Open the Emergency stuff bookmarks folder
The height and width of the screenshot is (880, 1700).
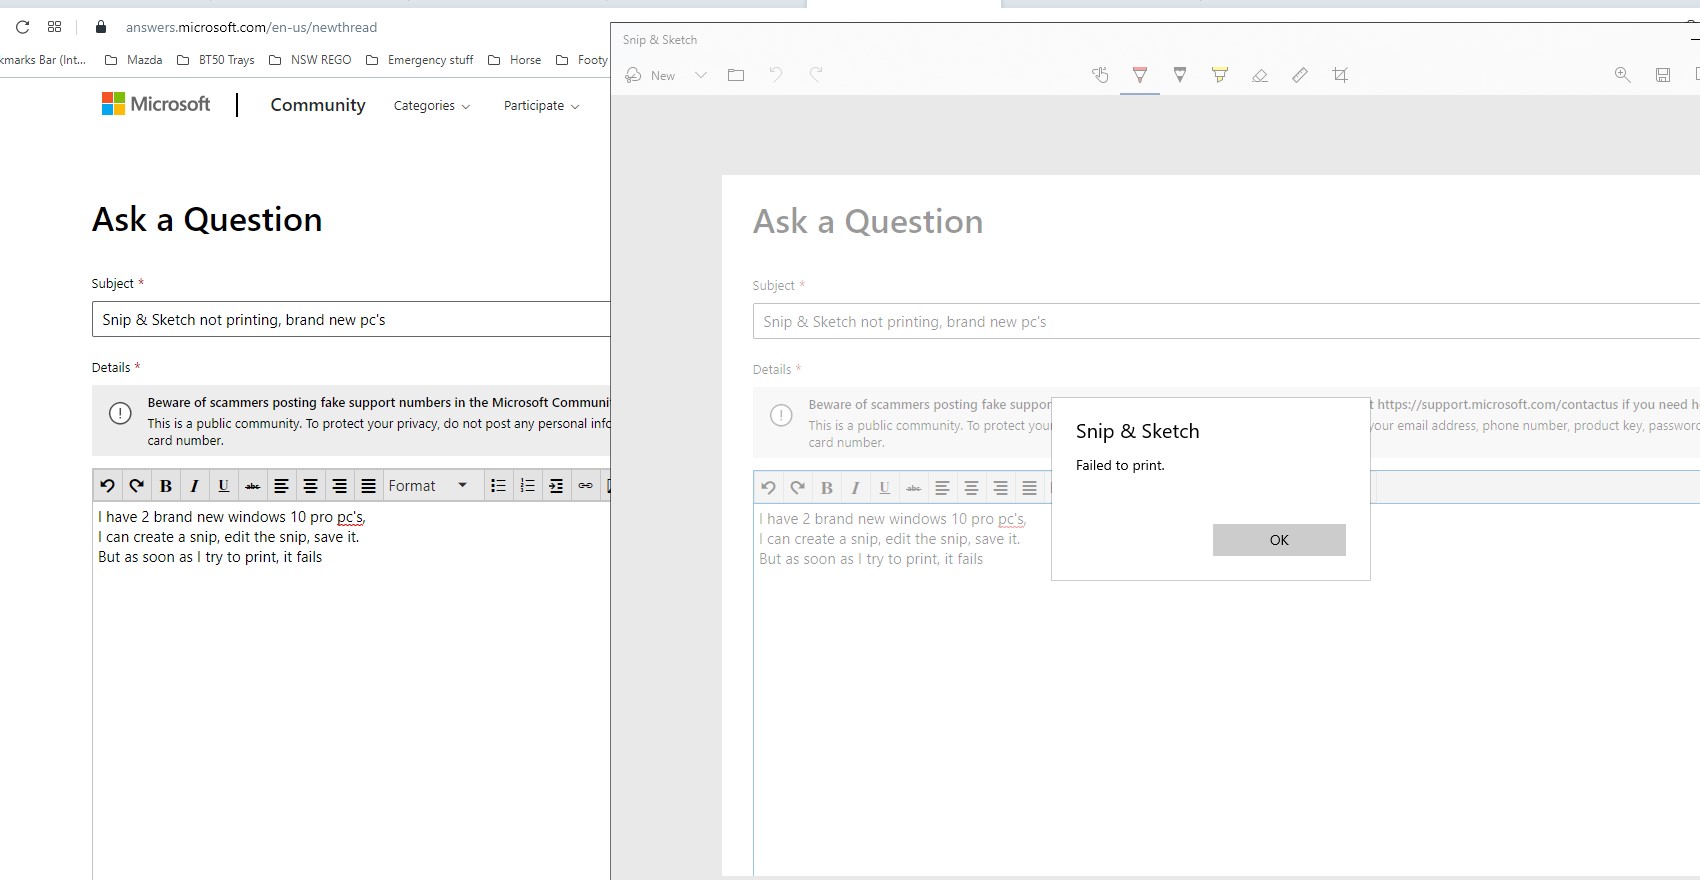[420, 60]
